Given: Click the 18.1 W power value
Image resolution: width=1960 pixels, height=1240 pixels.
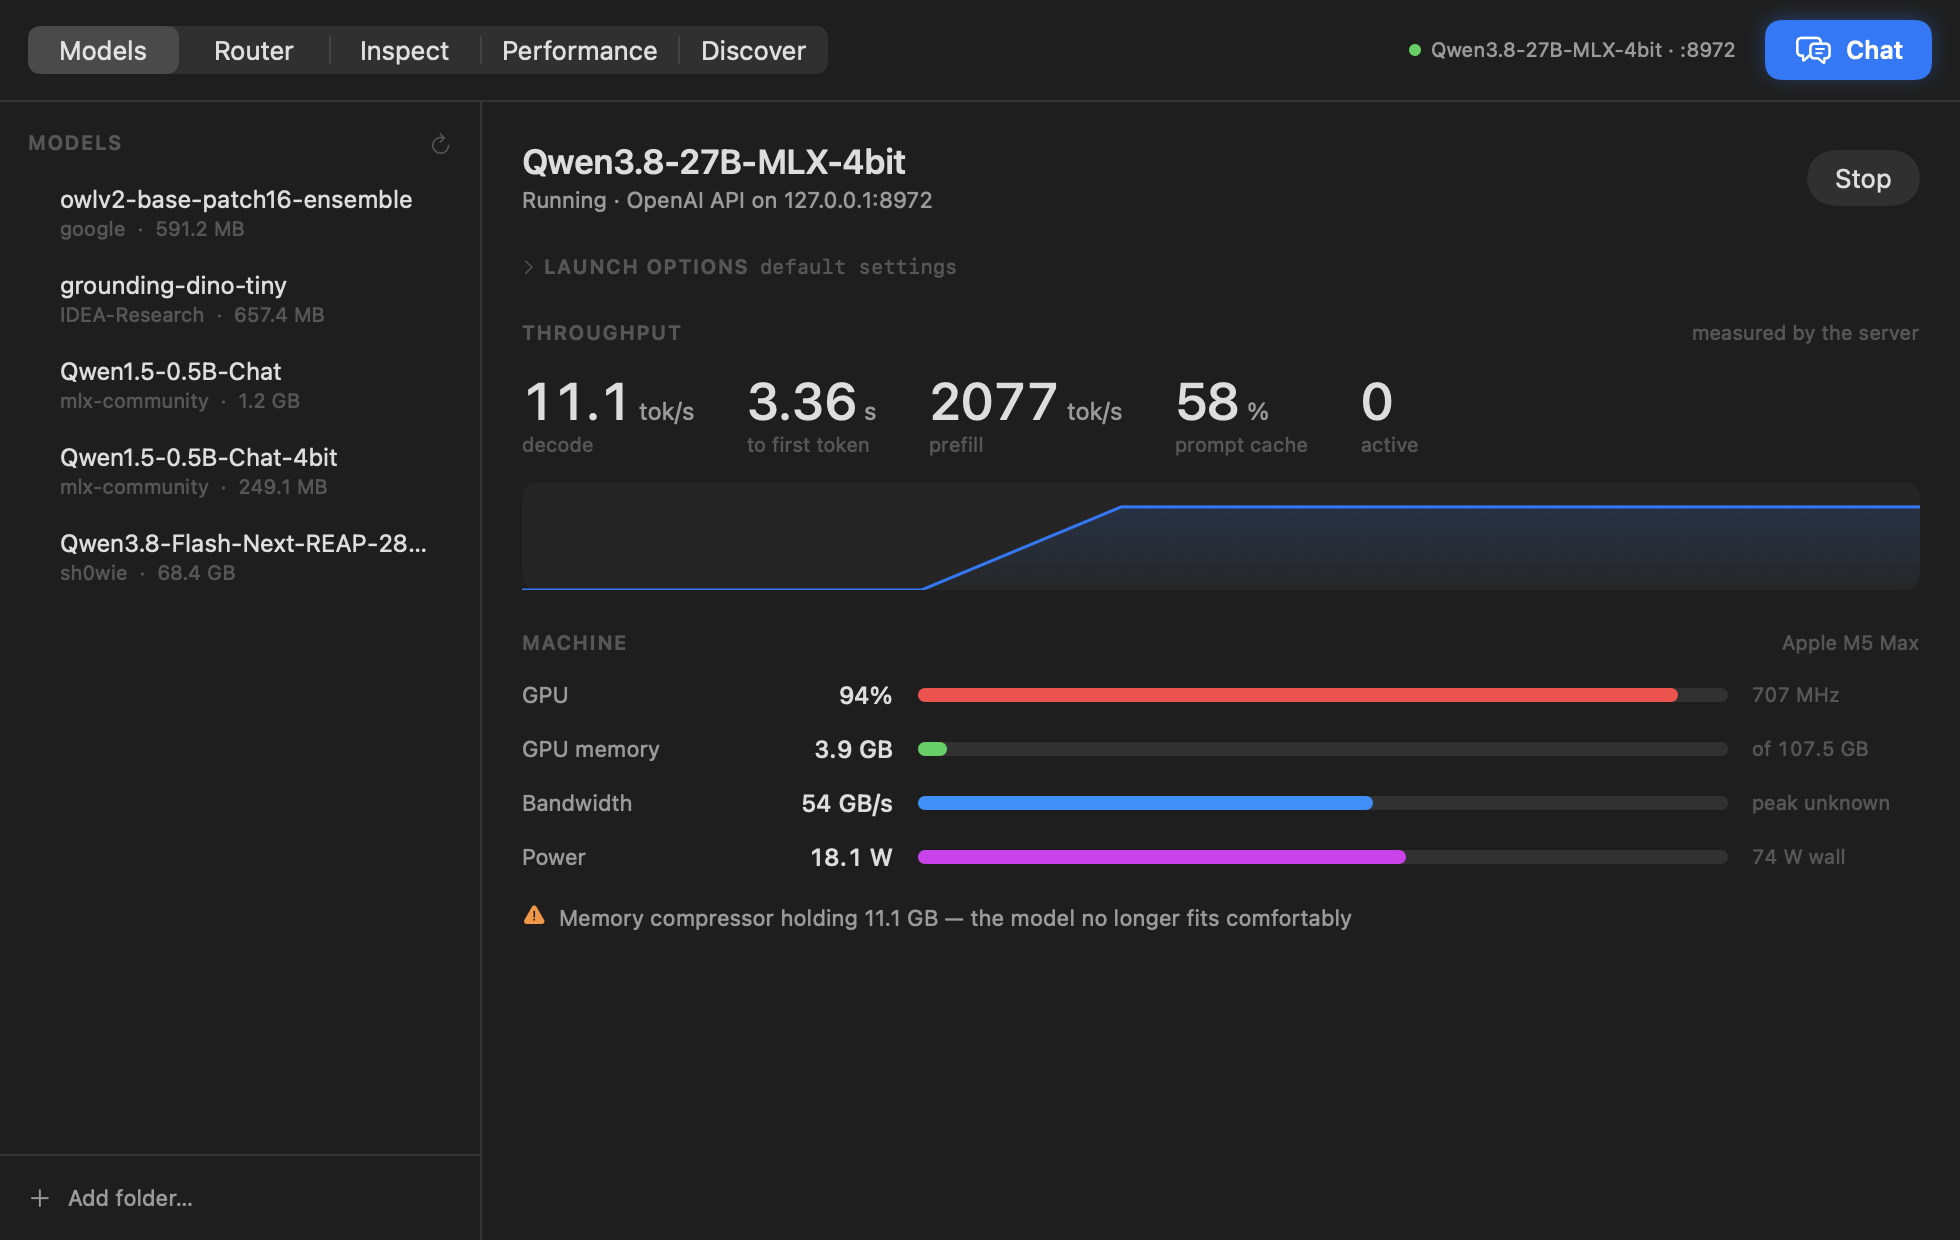Looking at the screenshot, I should pos(851,857).
